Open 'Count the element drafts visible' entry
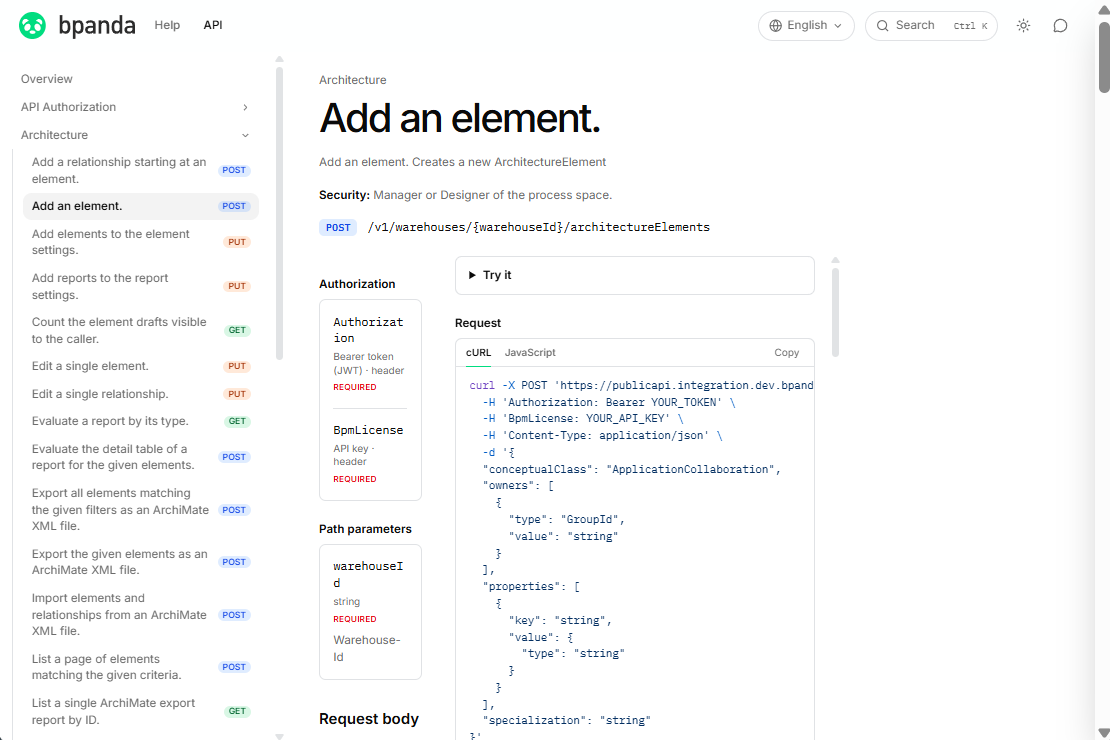Viewport: 1110px width, 740px height. coord(141,330)
